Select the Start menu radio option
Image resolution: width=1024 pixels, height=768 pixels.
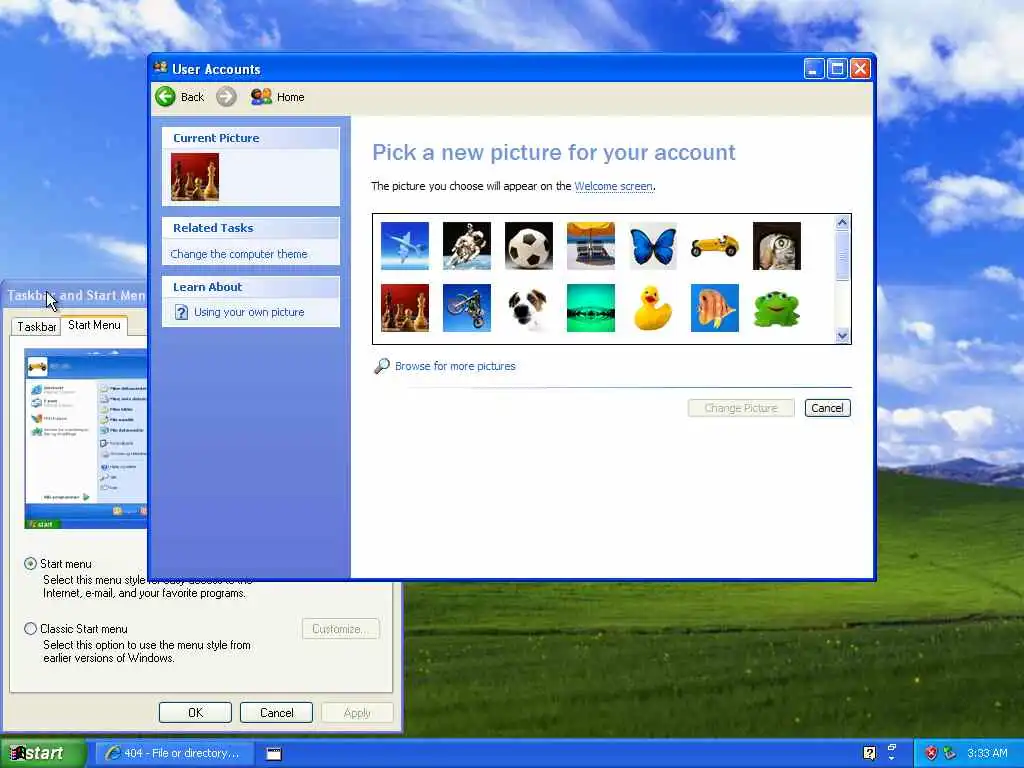point(30,564)
